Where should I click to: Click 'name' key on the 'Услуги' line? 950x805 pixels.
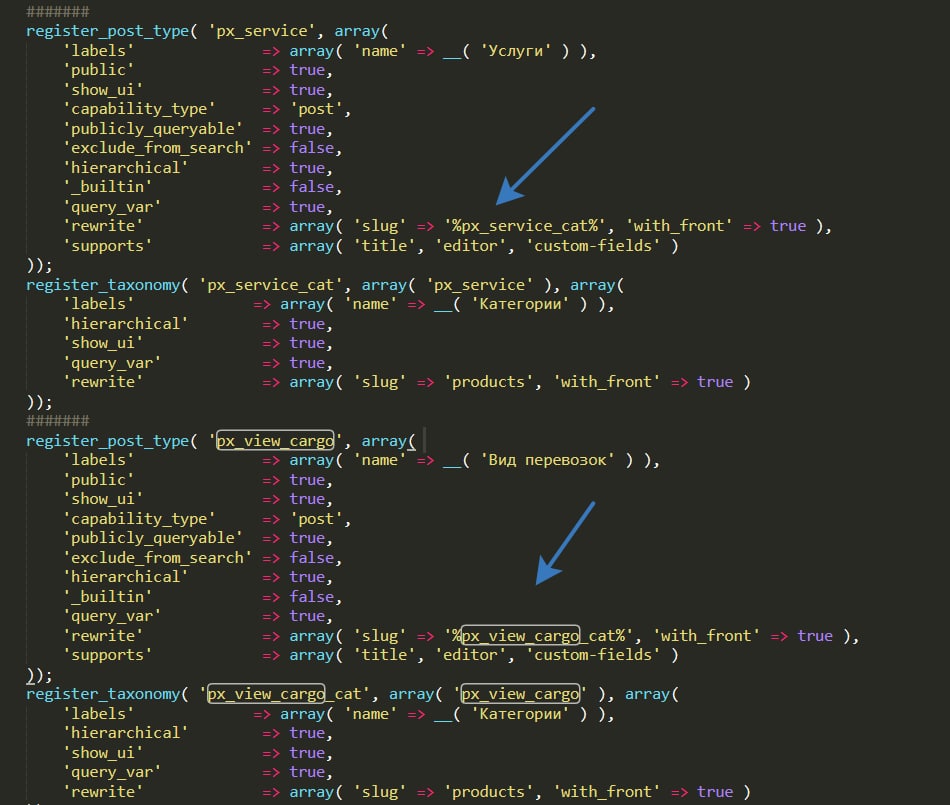pyautogui.click(x=380, y=51)
